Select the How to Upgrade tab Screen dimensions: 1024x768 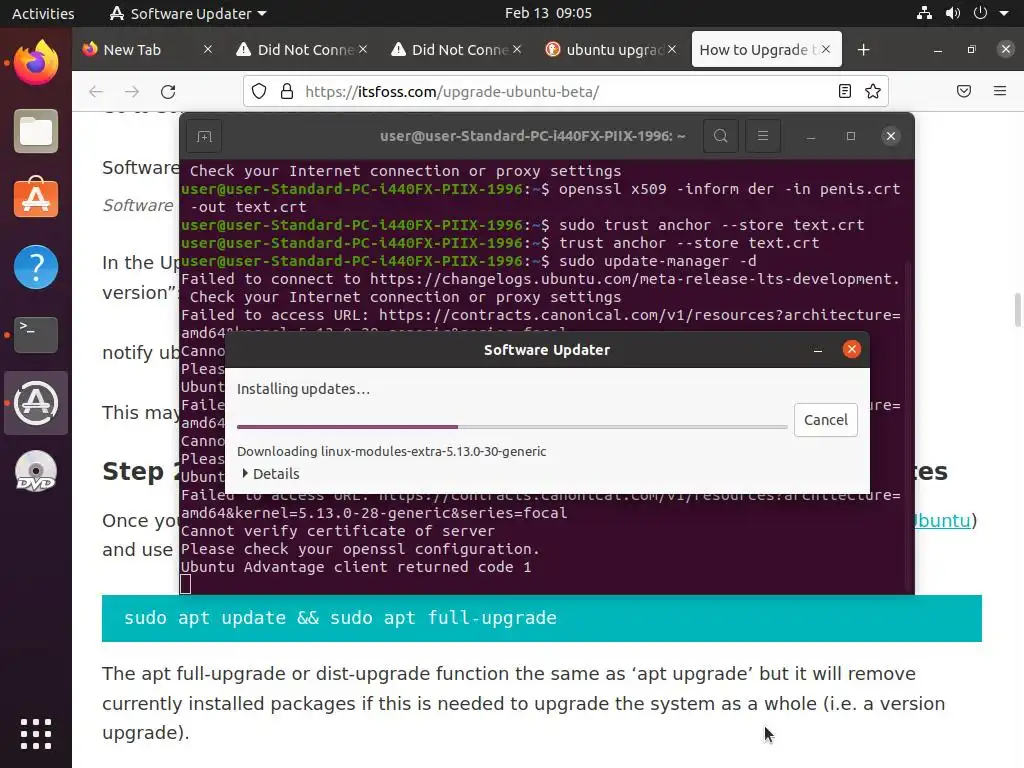point(756,50)
